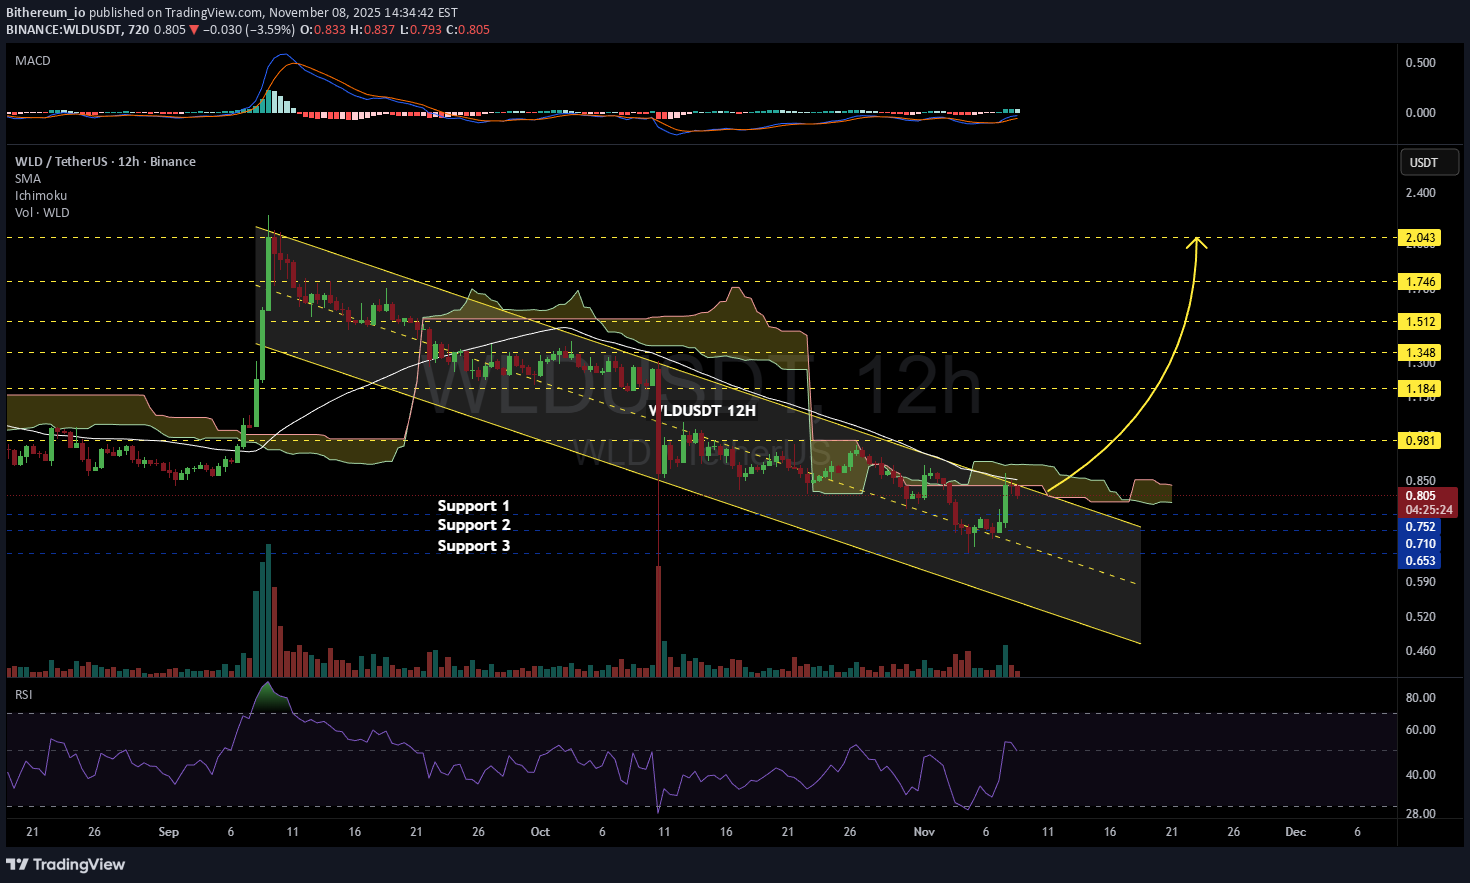Viewport: 1470px width, 883px height.
Task: Click the WLD / TetherUS chart title
Action: click(105, 162)
